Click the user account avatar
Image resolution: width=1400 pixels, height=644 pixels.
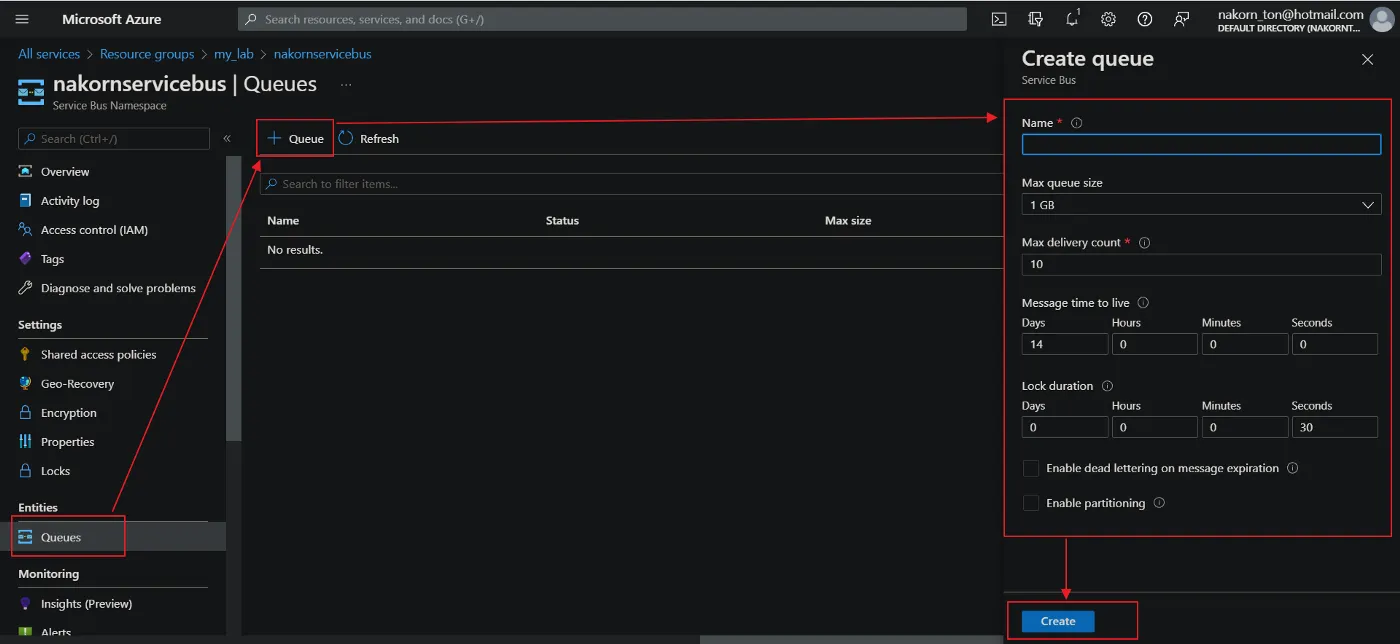tap(1381, 20)
